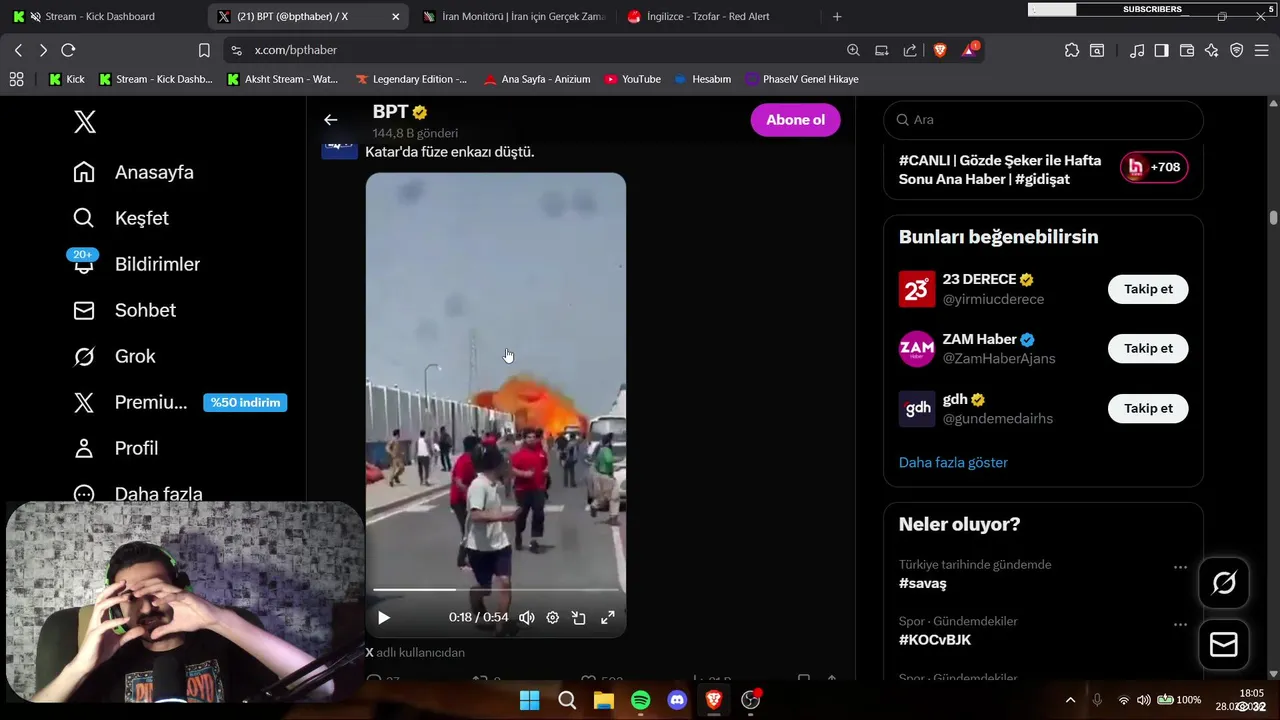This screenshot has width=1280, height=720.
Task: Mute the video with the speaker icon
Action: click(x=526, y=617)
